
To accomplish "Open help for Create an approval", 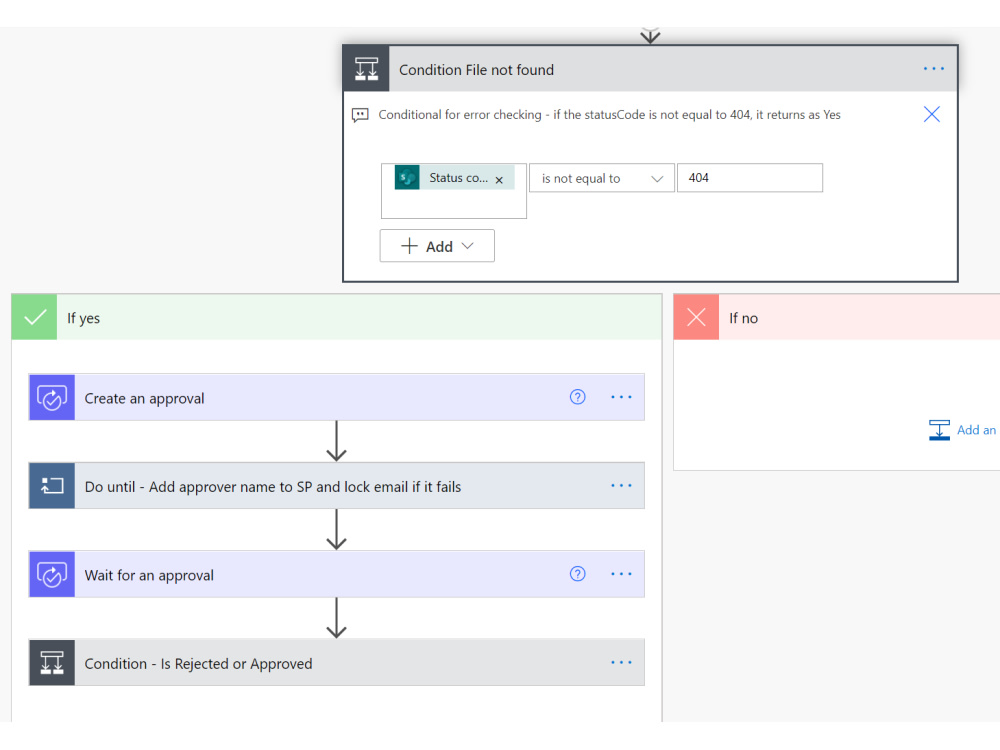I will pos(577,397).
